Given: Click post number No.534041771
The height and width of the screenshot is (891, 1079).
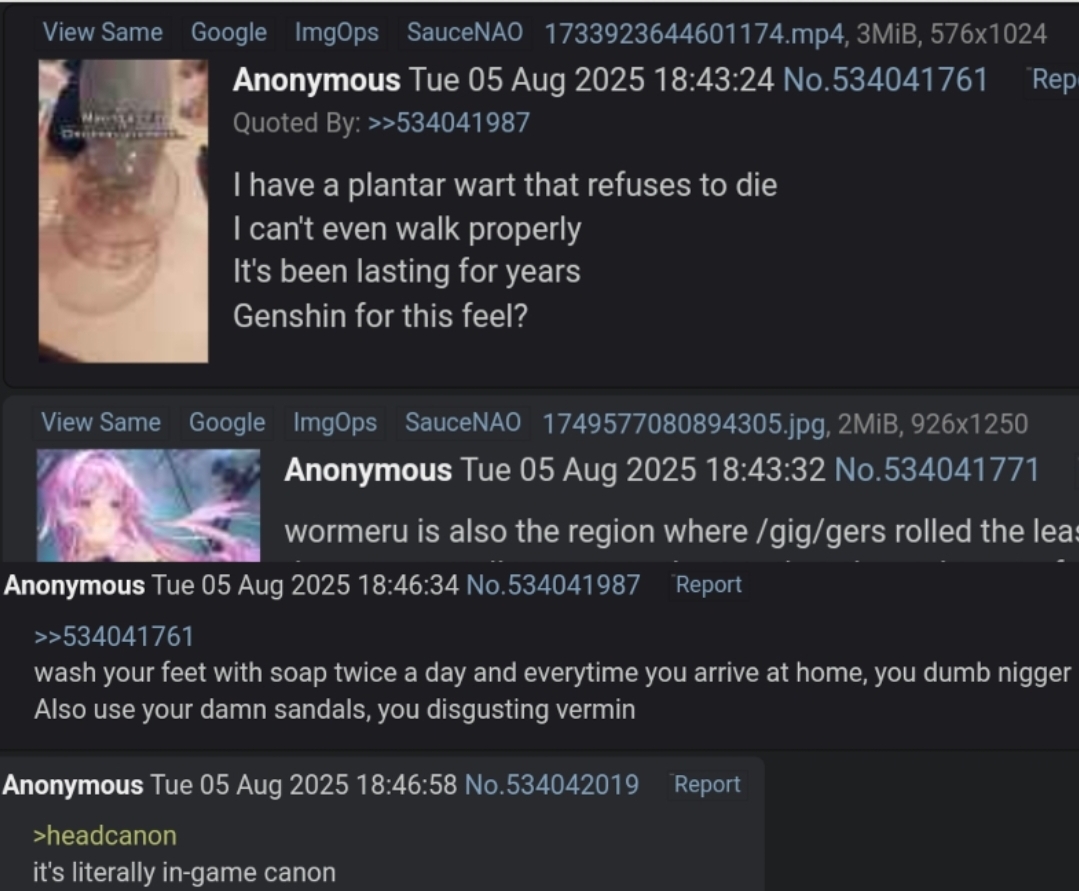Looking at the screenshot, I should coord(937,470).
